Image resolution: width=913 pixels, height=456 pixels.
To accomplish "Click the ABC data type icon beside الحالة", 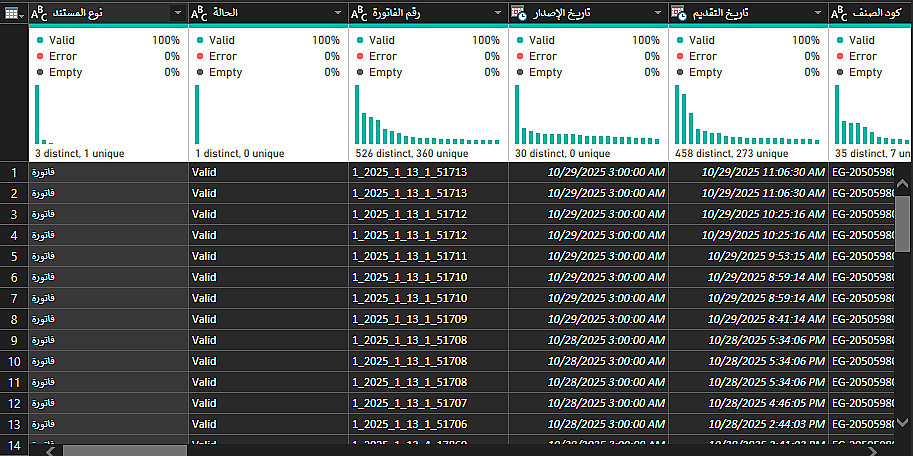I will tap(199, 13).
